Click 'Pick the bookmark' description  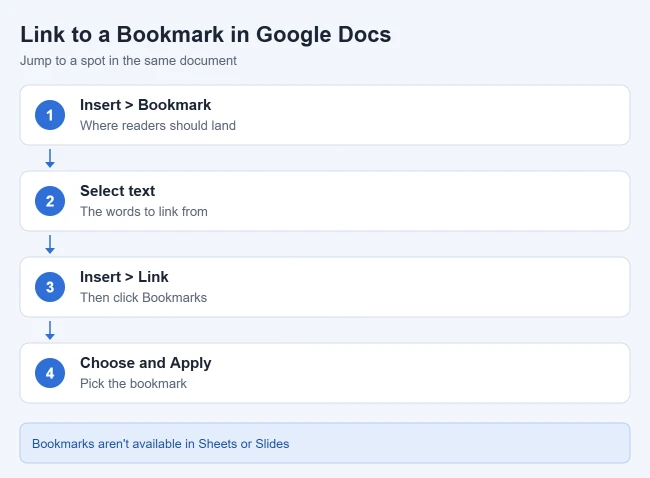click(133, 384)
